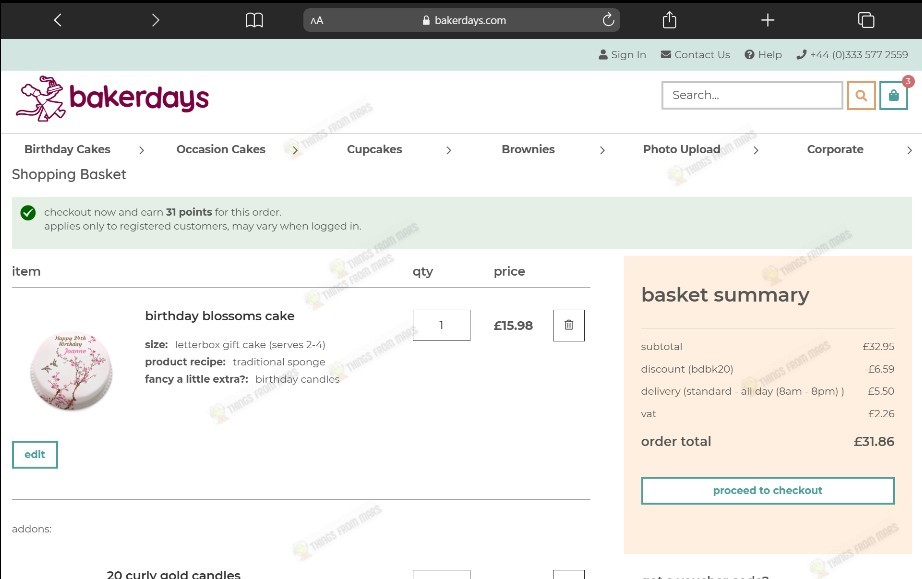The height and width of the screenshot is (579, 922).
Task: Click the bakerdays.com address bar
Action: pyautogui.click(x=462, y=20)
